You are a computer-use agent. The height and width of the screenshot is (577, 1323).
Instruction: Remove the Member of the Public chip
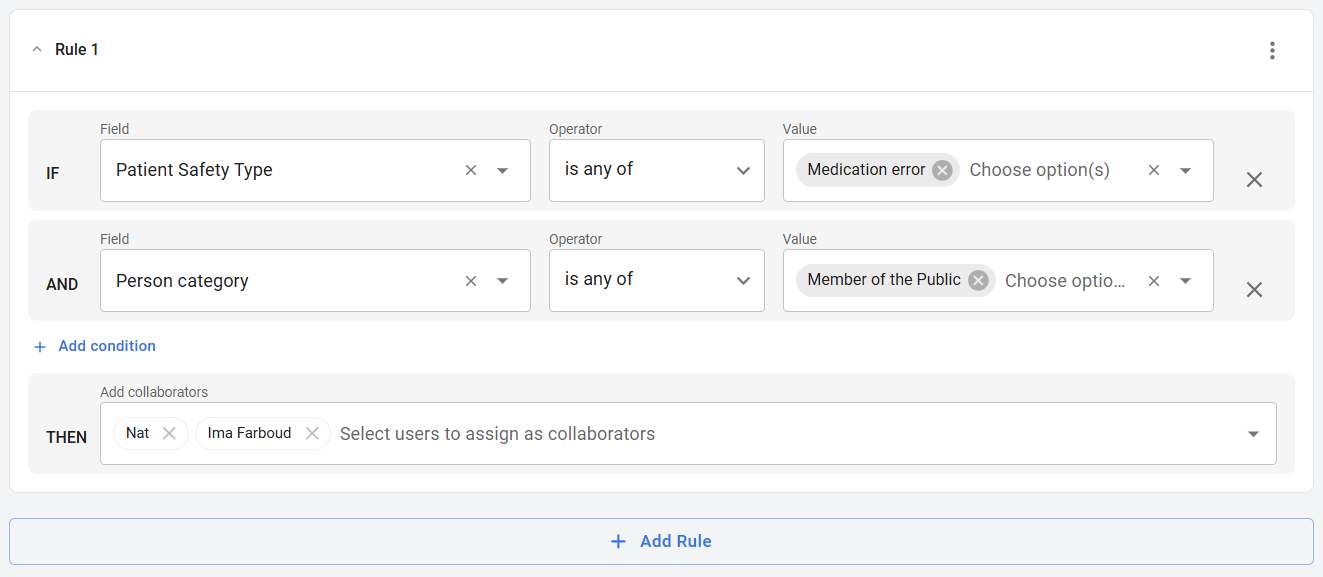click(x=978, y=280)
